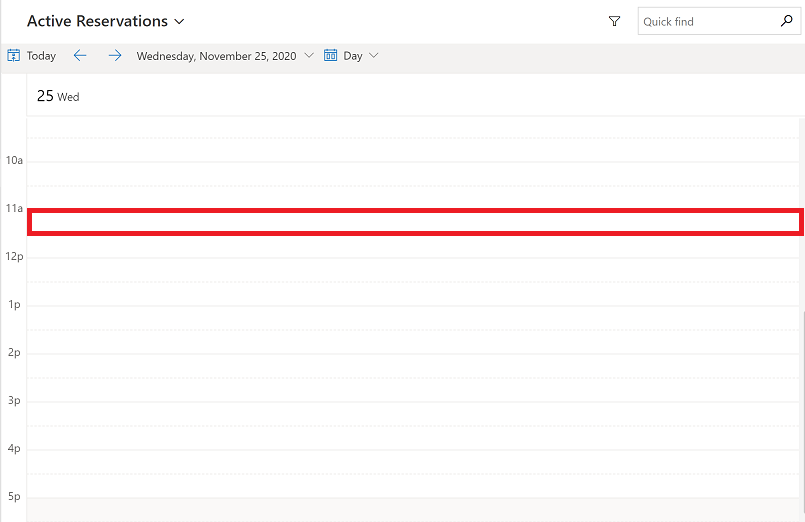The width and height of the screenshot is (805, 522).
Task: Click Wednesday, November 25, 2020 date text
Action: pyautogui.click(x=216, y=56)
